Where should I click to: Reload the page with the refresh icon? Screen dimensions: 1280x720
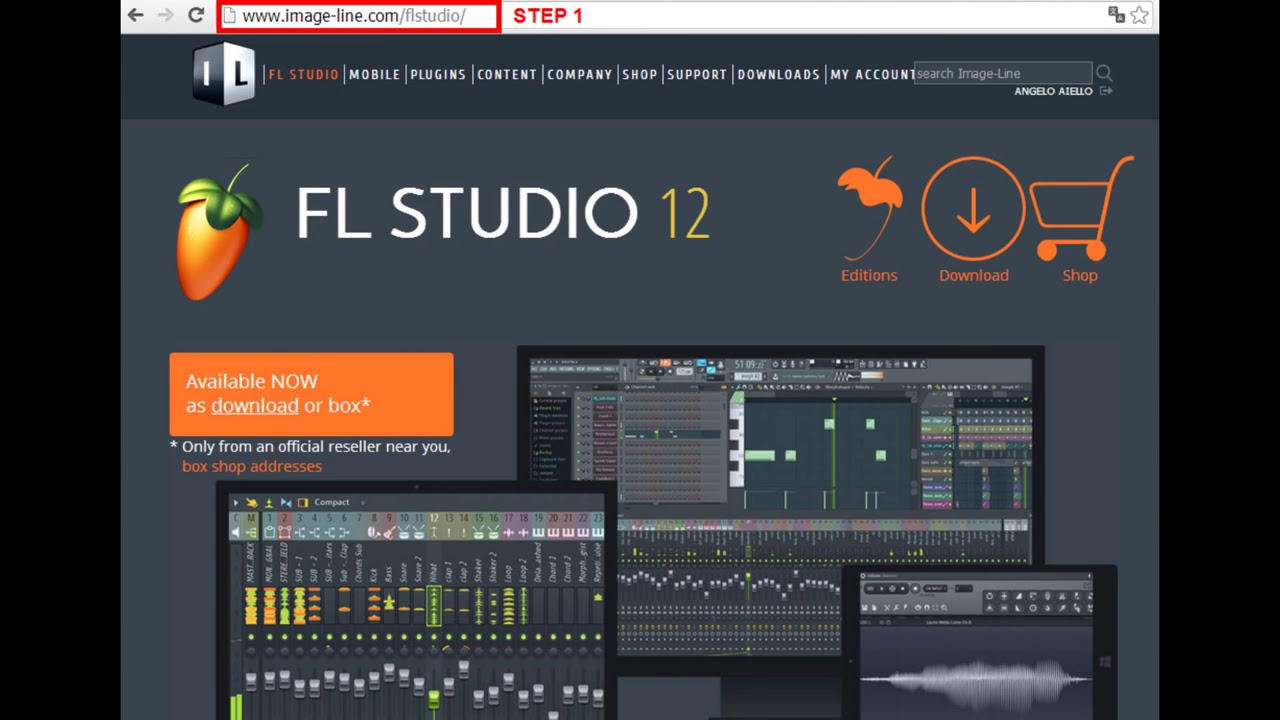pos(196,15)
